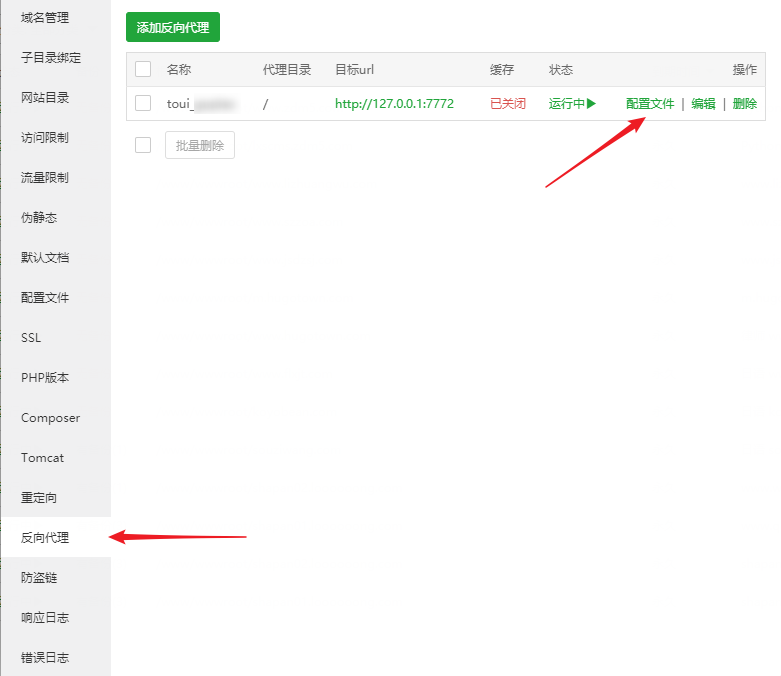Click the '/' proxy directory cell

coord(265,104)
